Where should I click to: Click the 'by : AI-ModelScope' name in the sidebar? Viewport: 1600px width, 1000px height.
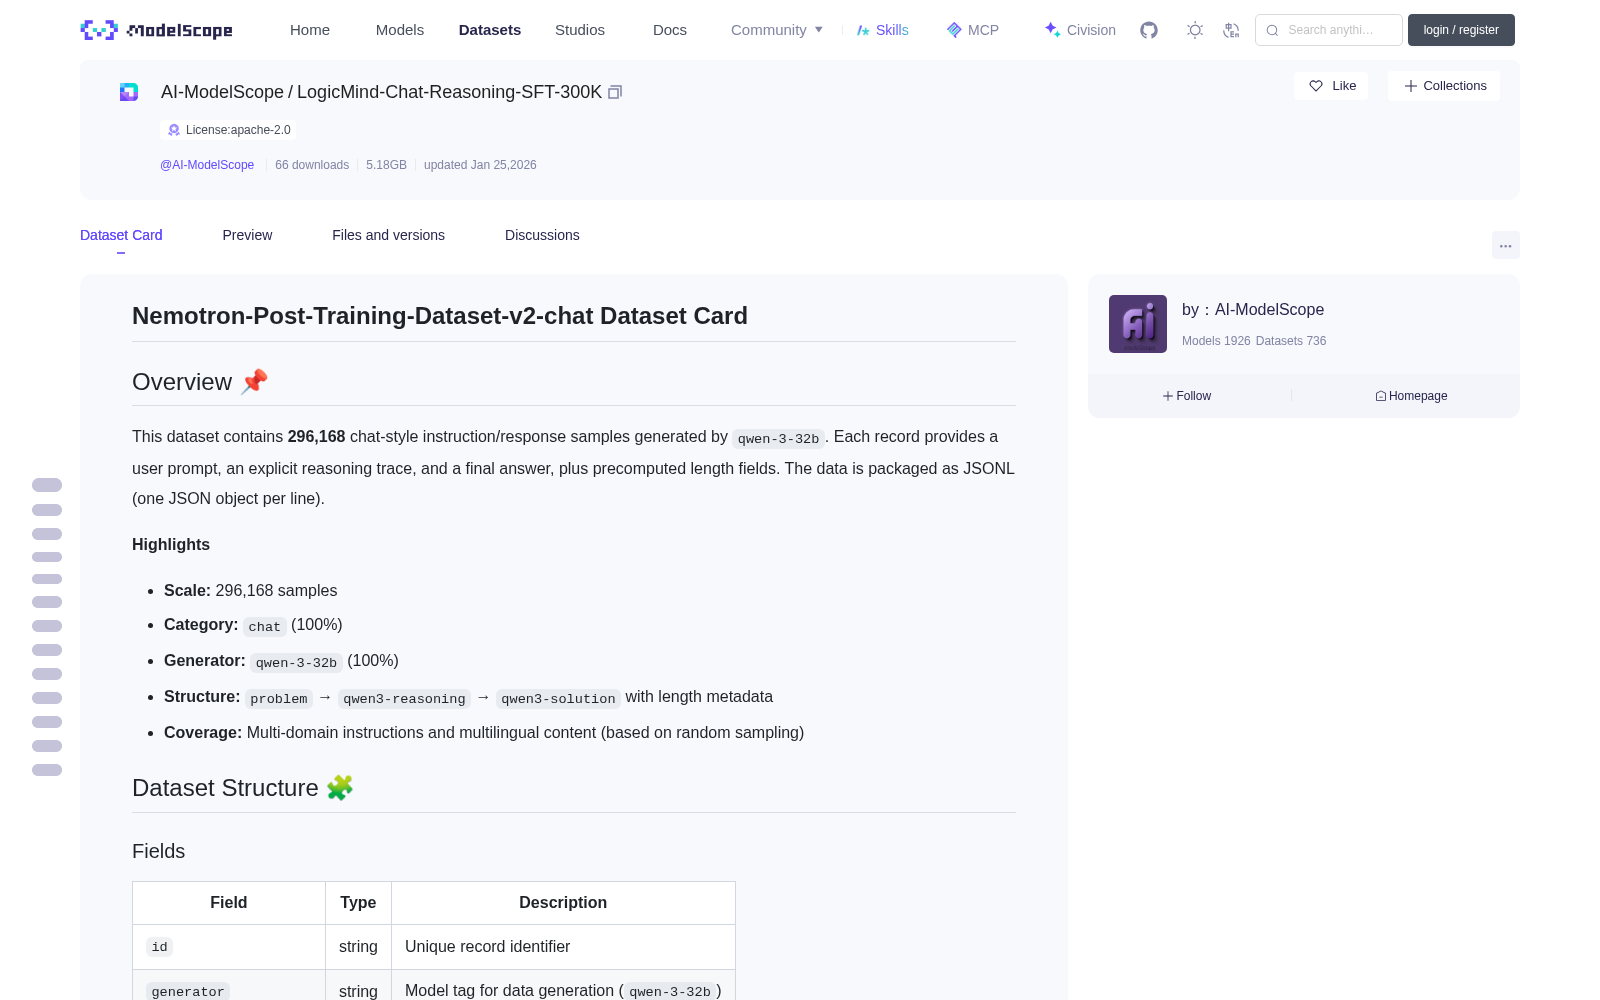click(1253, 310)
